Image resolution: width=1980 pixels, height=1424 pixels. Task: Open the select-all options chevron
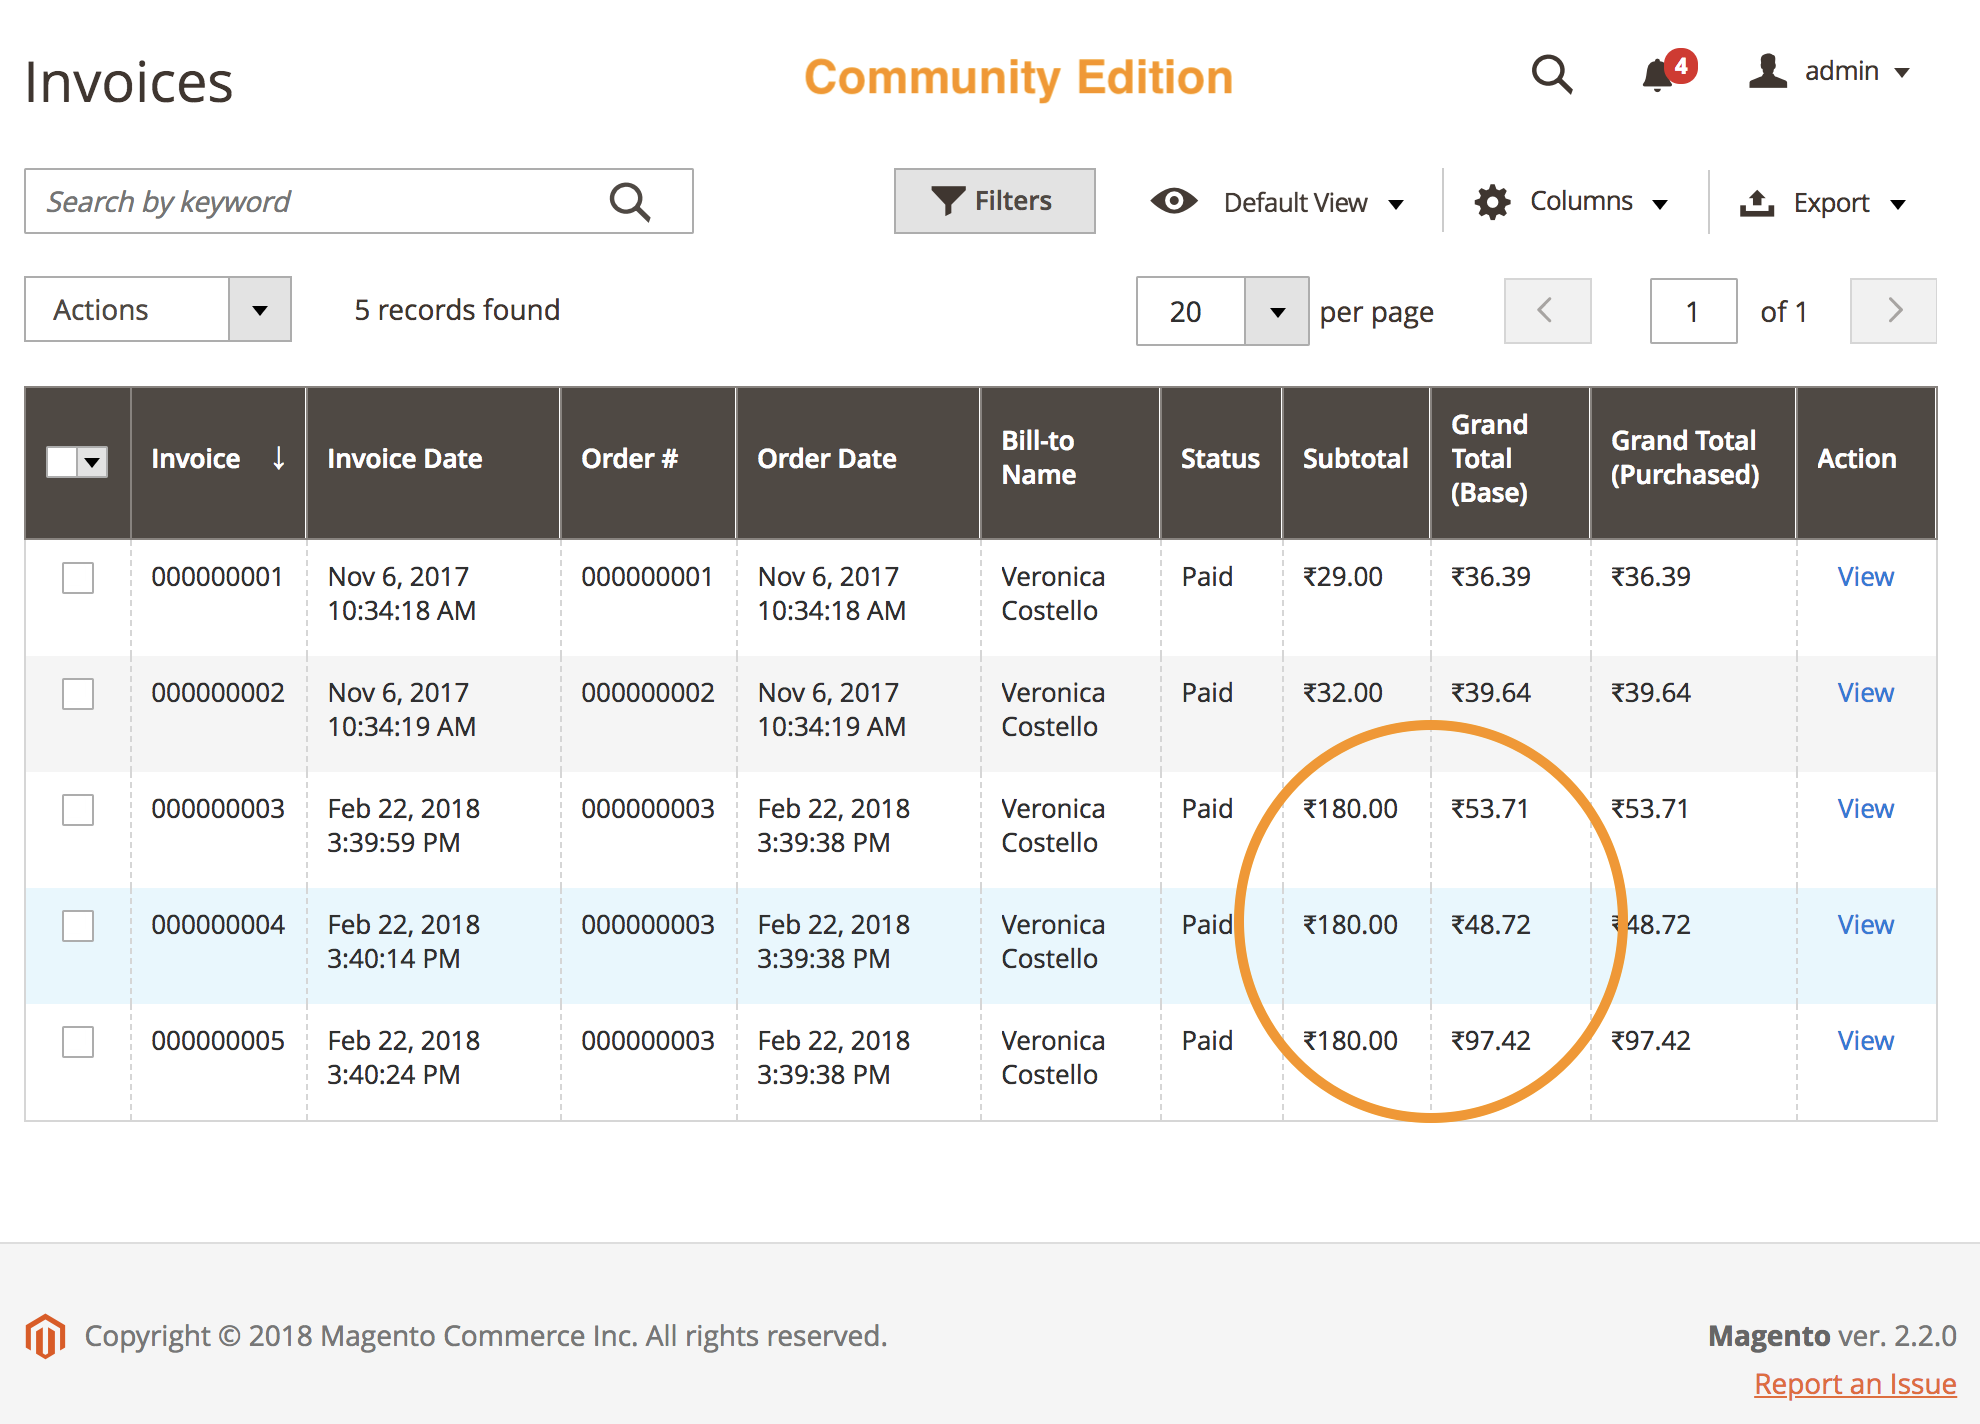pyautogui.click(x=94, y=461)
